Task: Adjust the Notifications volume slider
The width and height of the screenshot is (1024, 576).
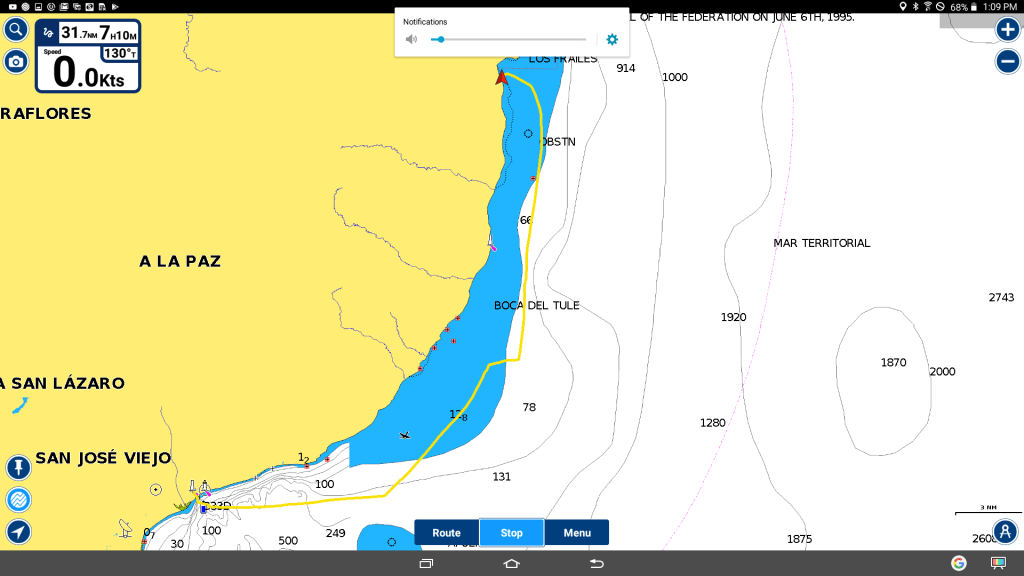Action: tap(440, 40)
